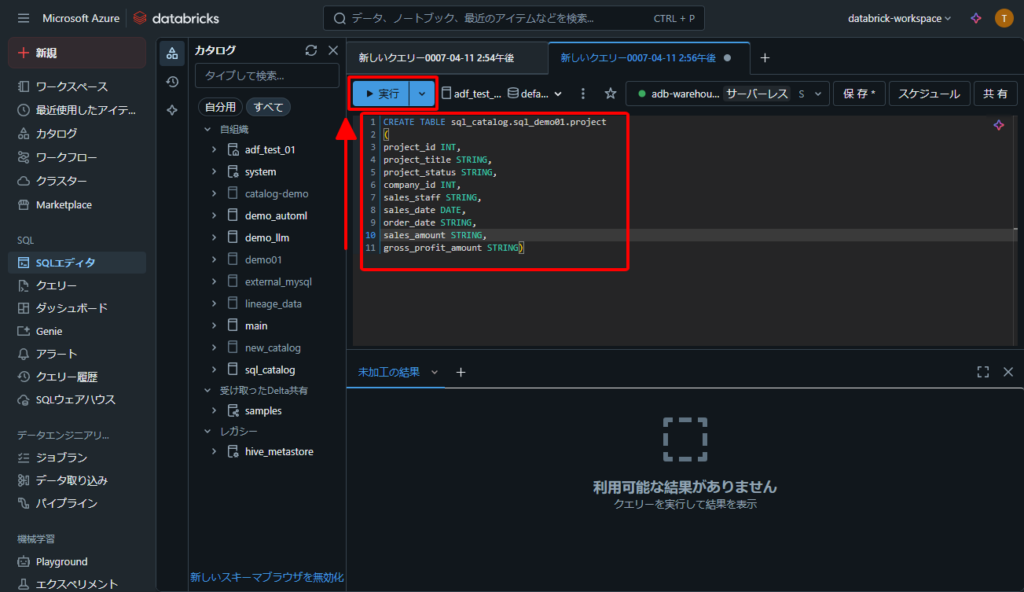Screen dimensions: 1024x592
Task: Click the 実行 run button
Action: coord(381,93)
